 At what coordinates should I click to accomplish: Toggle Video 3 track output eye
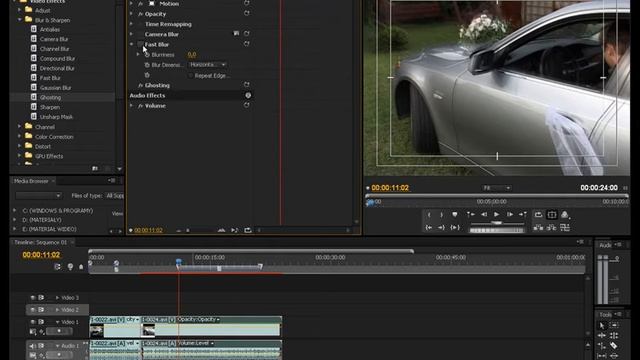pyautogui.click(x=33, y=298)
